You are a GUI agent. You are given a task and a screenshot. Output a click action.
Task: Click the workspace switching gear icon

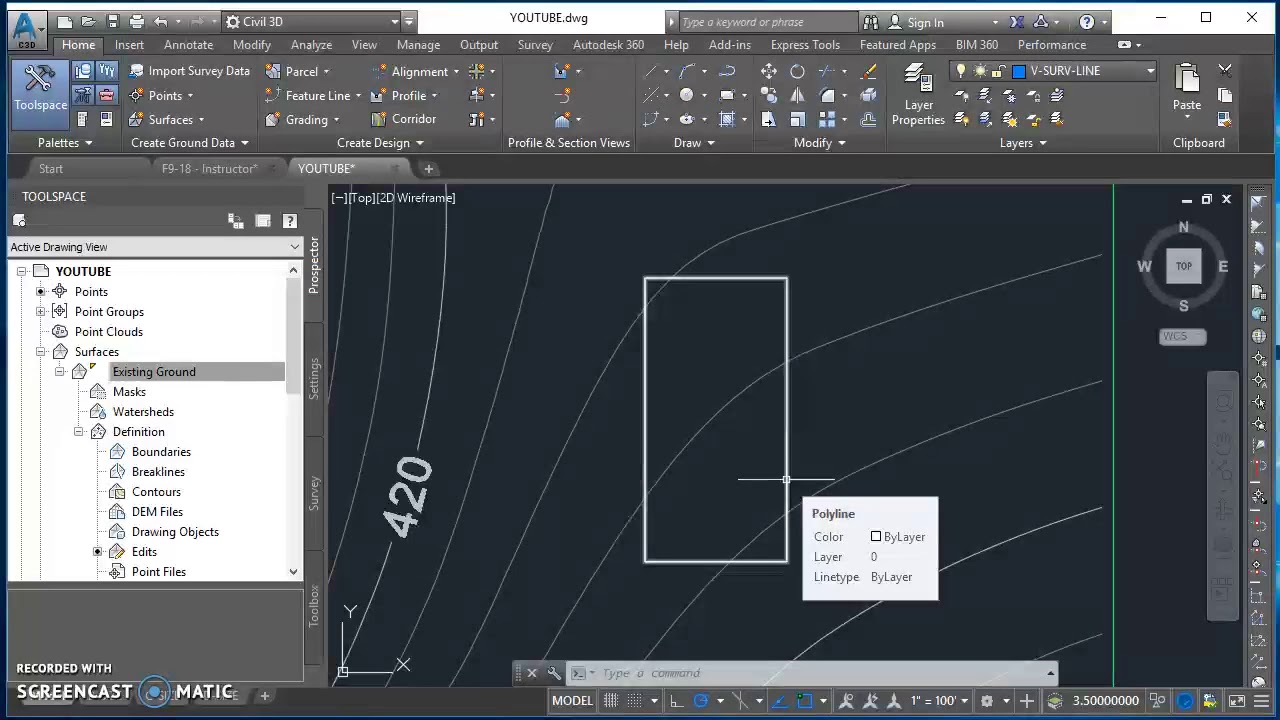(987, 701)
